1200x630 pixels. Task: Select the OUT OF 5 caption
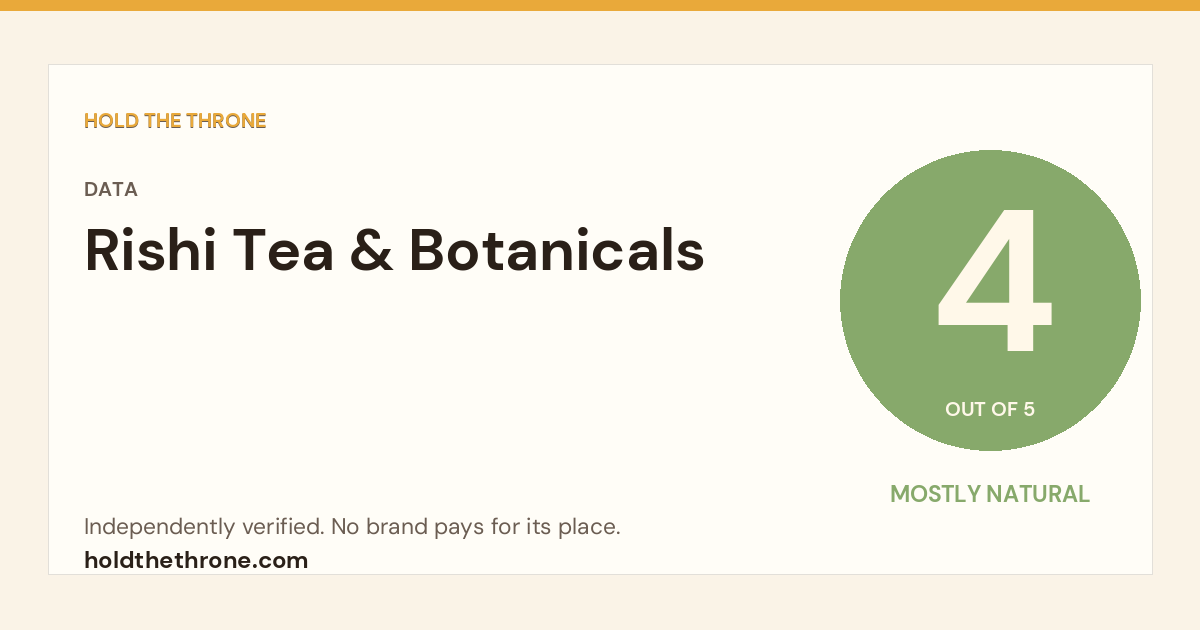pyautogui.click(x=990, y=409)
